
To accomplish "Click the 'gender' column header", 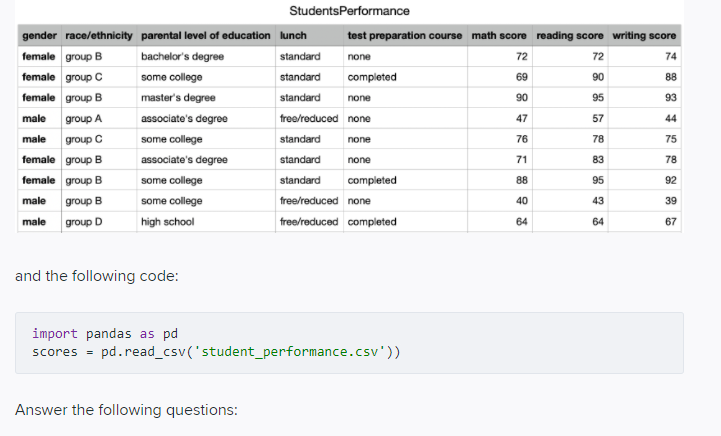I will [x=39, y=36].
